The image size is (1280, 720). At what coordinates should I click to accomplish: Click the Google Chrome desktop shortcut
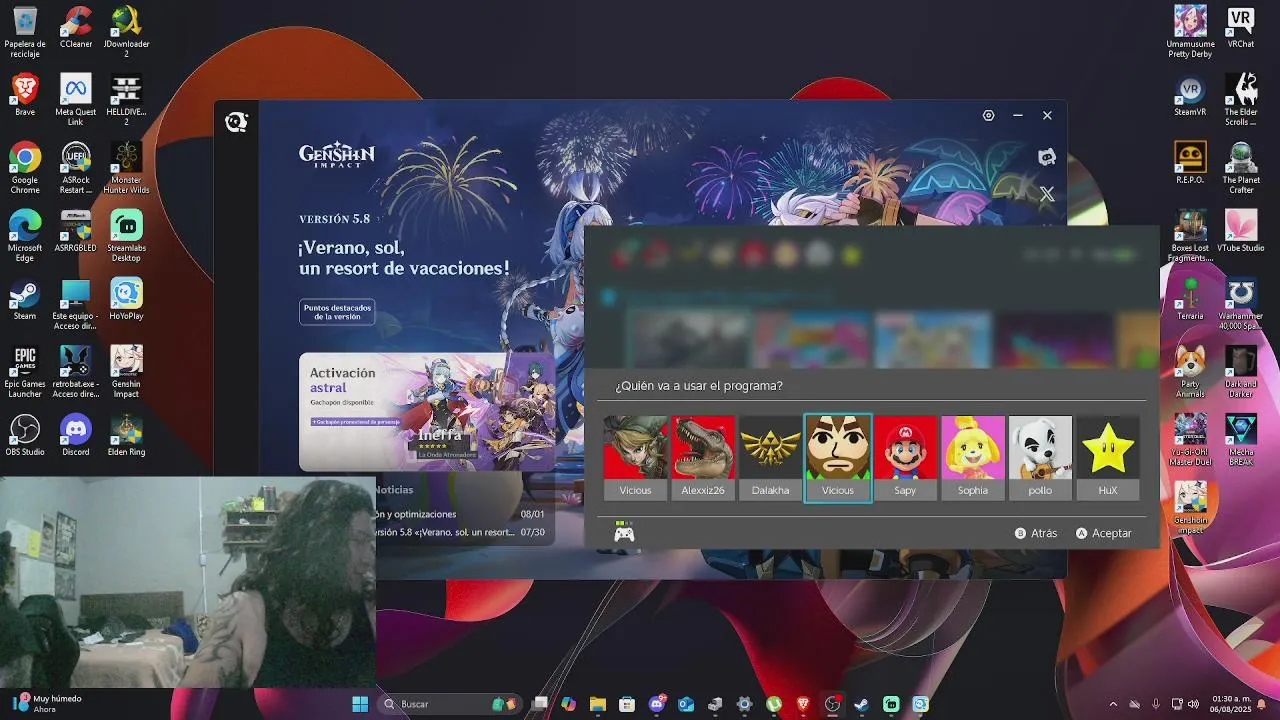point(25,168)
